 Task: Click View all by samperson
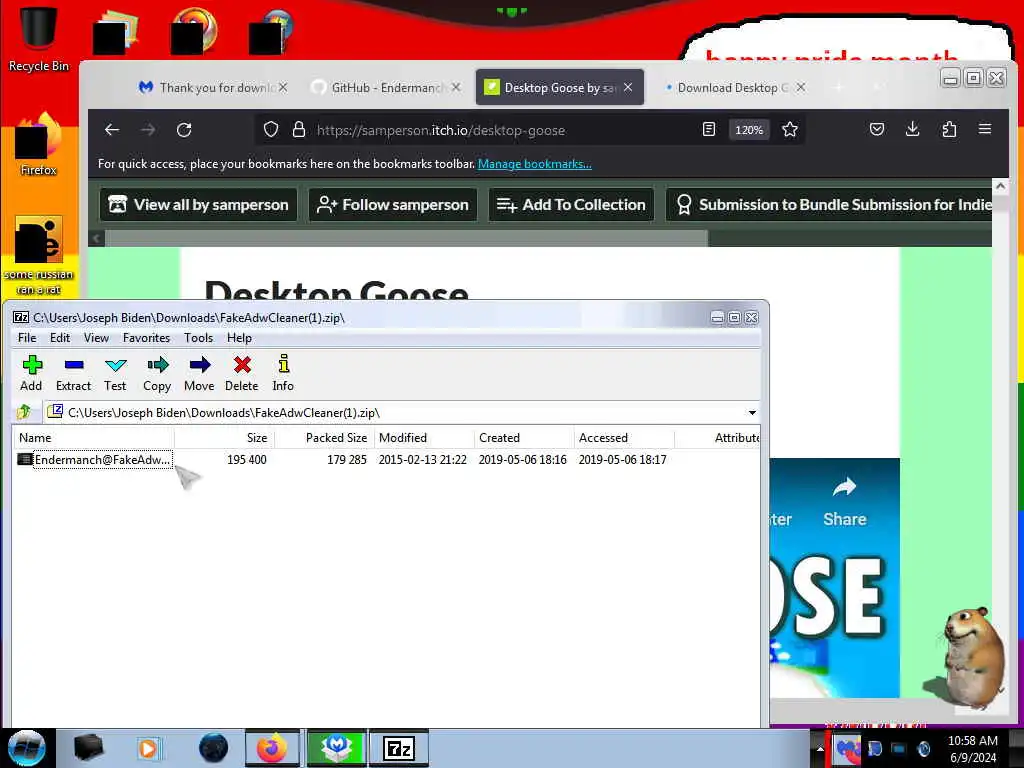tap(199, 205)
